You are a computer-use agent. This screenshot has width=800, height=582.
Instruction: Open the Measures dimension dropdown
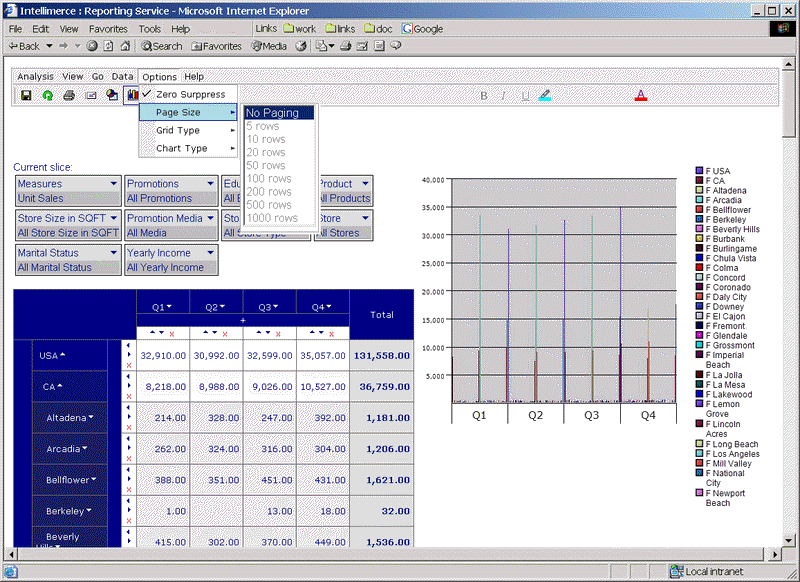pyautogui.click(x=113, y=183)
